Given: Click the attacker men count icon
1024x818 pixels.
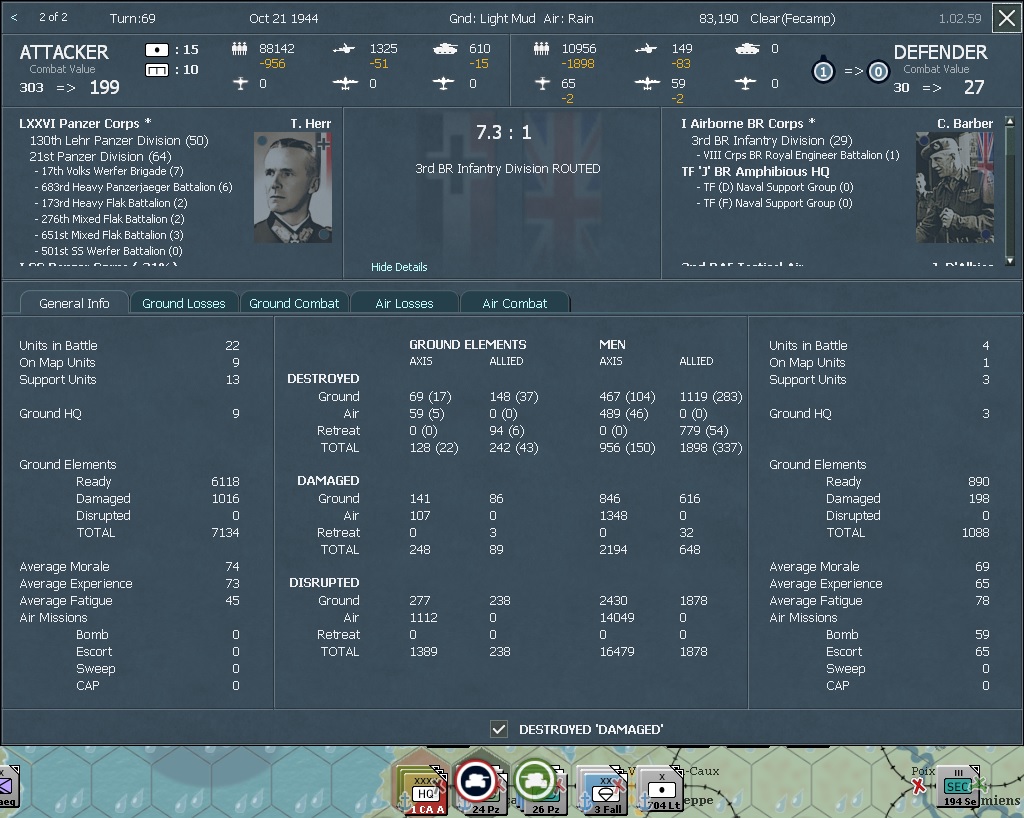Looking at the screenshot, I should pyautogui.click(x=240, y=48).
